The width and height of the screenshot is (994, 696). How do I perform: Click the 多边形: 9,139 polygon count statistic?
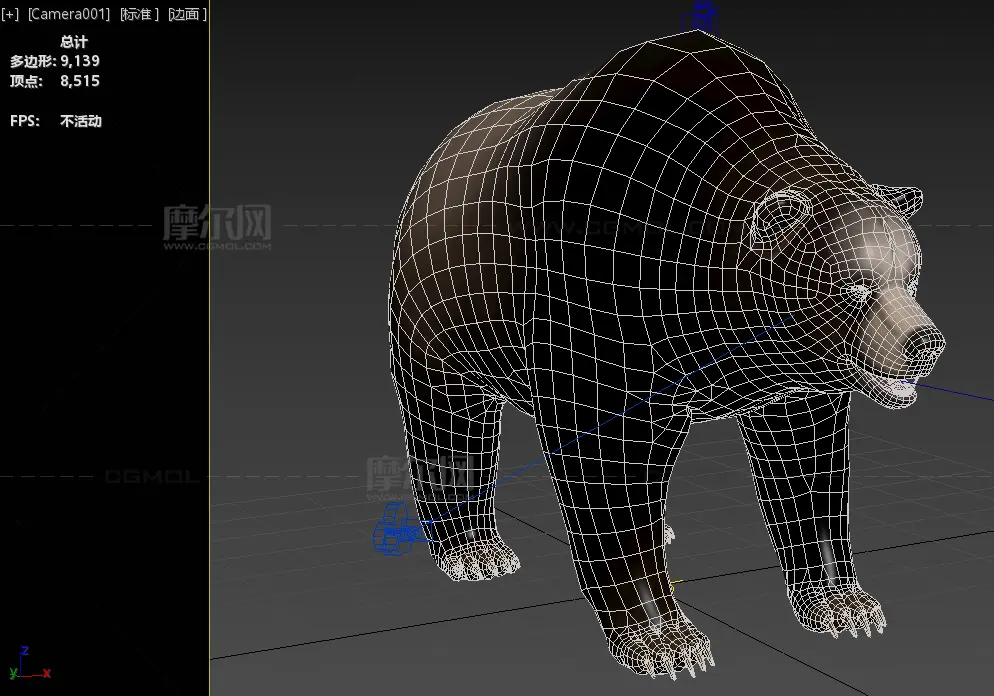(x=55, y=61)
